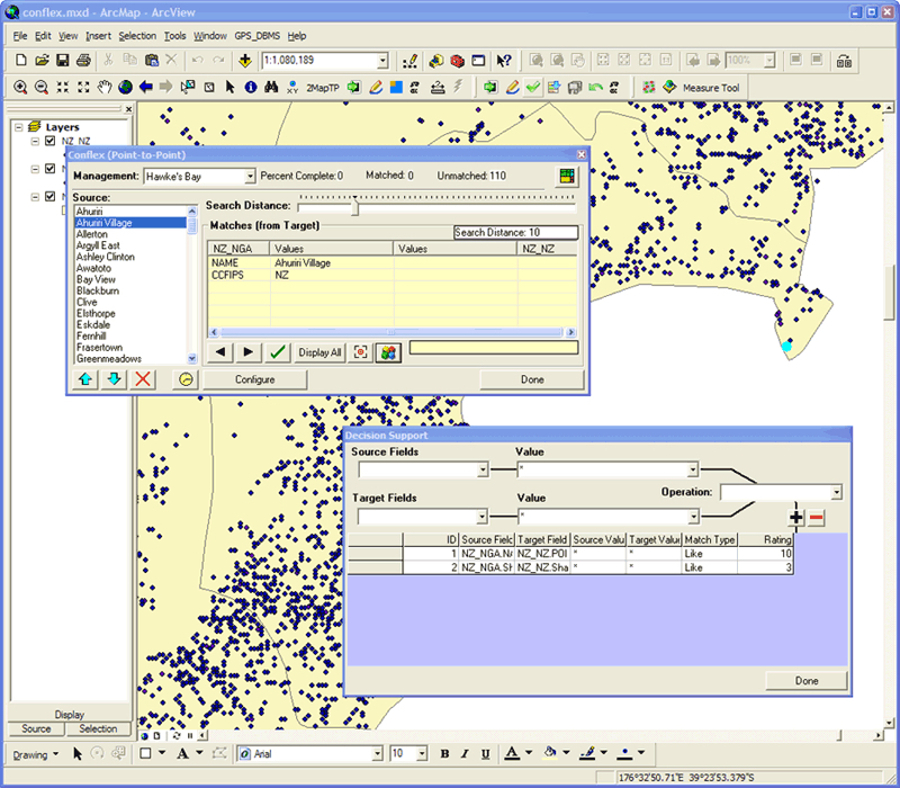The width and height of the screenshot is (900, 788).
Task: Click the red X remove button in Conflex
Action: [x=143, y=379]
